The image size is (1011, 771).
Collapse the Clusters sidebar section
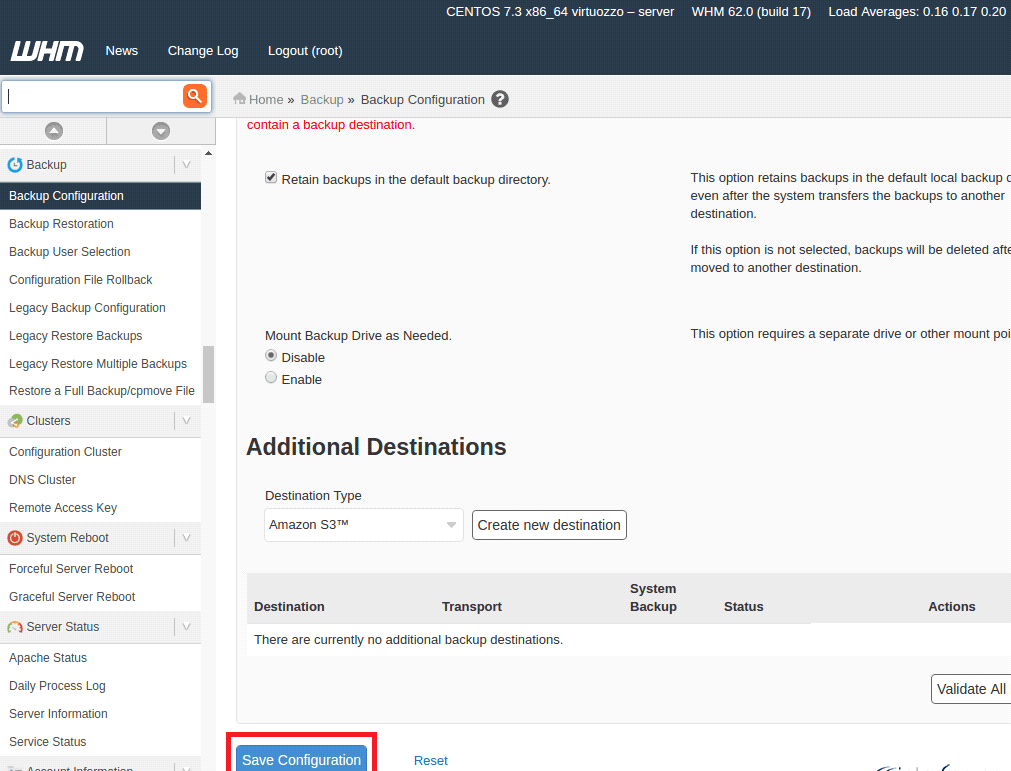(186, 421)
